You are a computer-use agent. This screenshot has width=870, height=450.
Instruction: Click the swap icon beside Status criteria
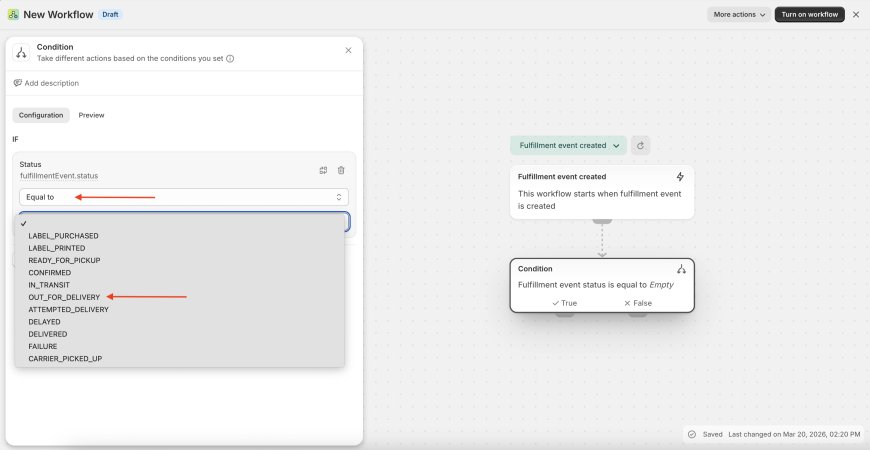(323, 170)
